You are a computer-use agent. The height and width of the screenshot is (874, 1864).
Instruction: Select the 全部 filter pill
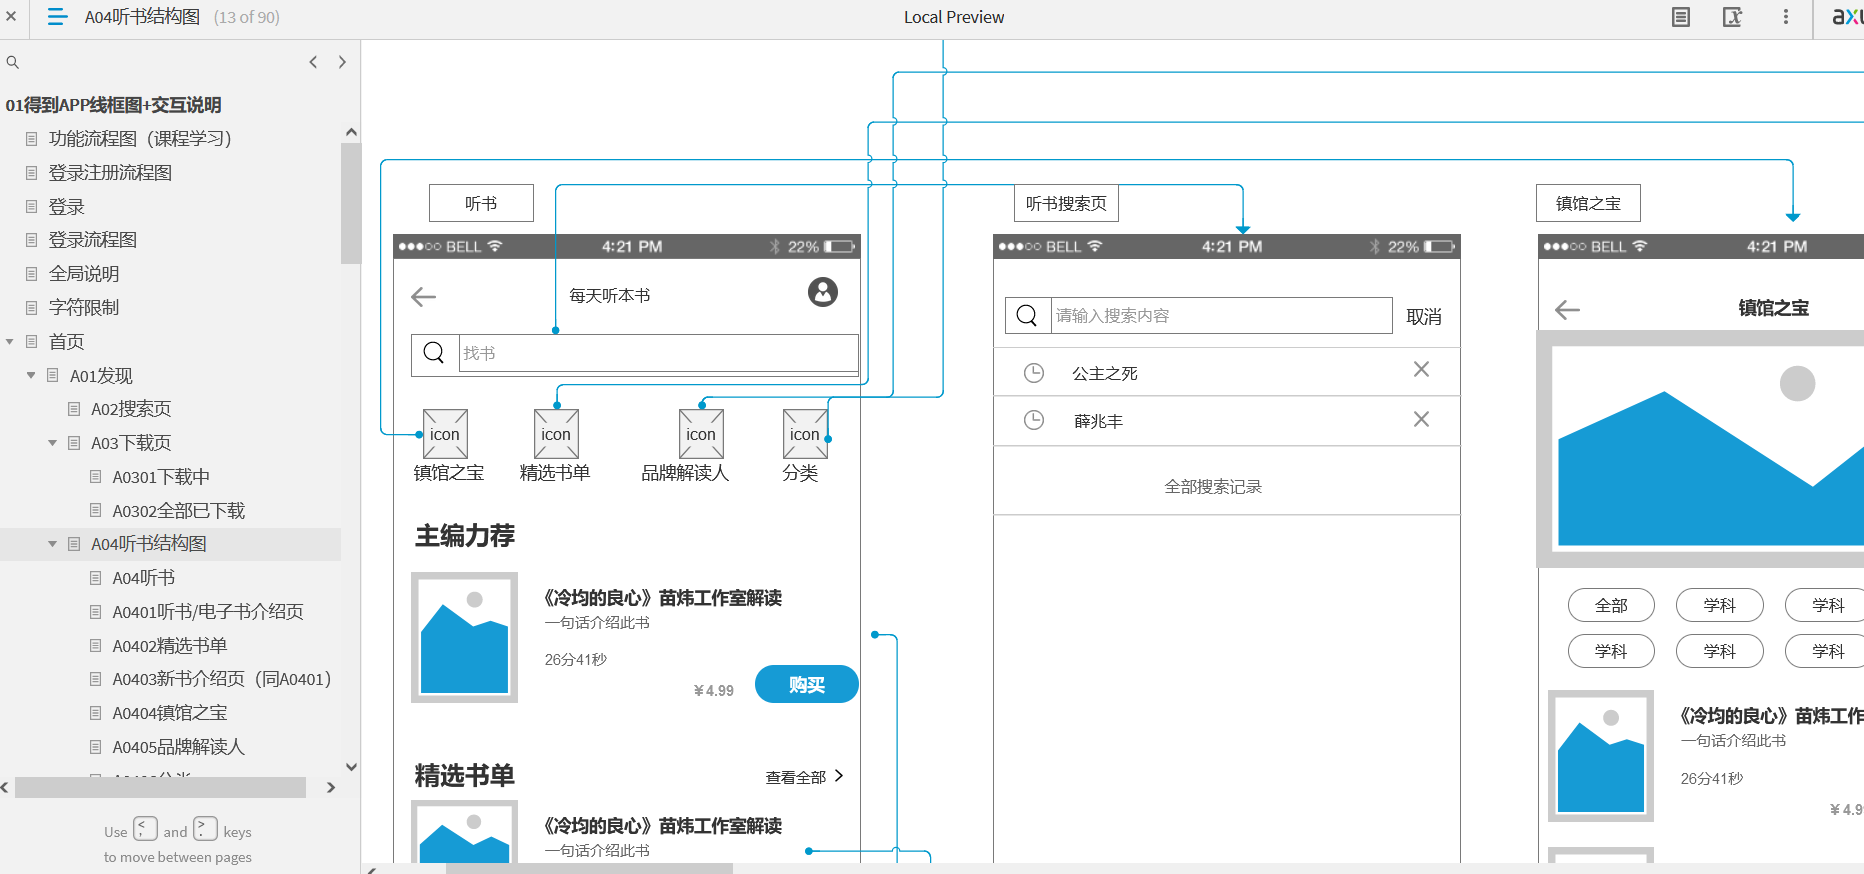1611,605
